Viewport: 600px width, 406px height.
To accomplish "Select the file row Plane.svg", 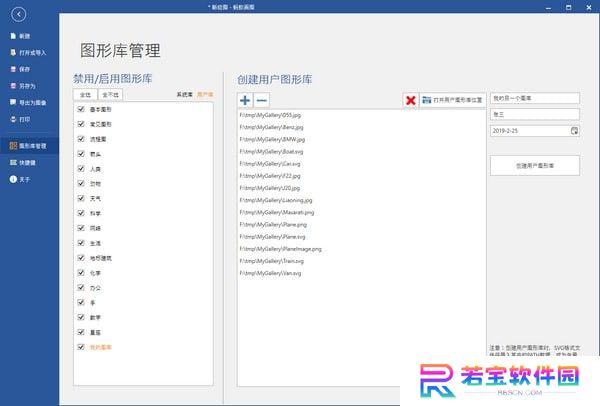I will click(x=361, y=237).
